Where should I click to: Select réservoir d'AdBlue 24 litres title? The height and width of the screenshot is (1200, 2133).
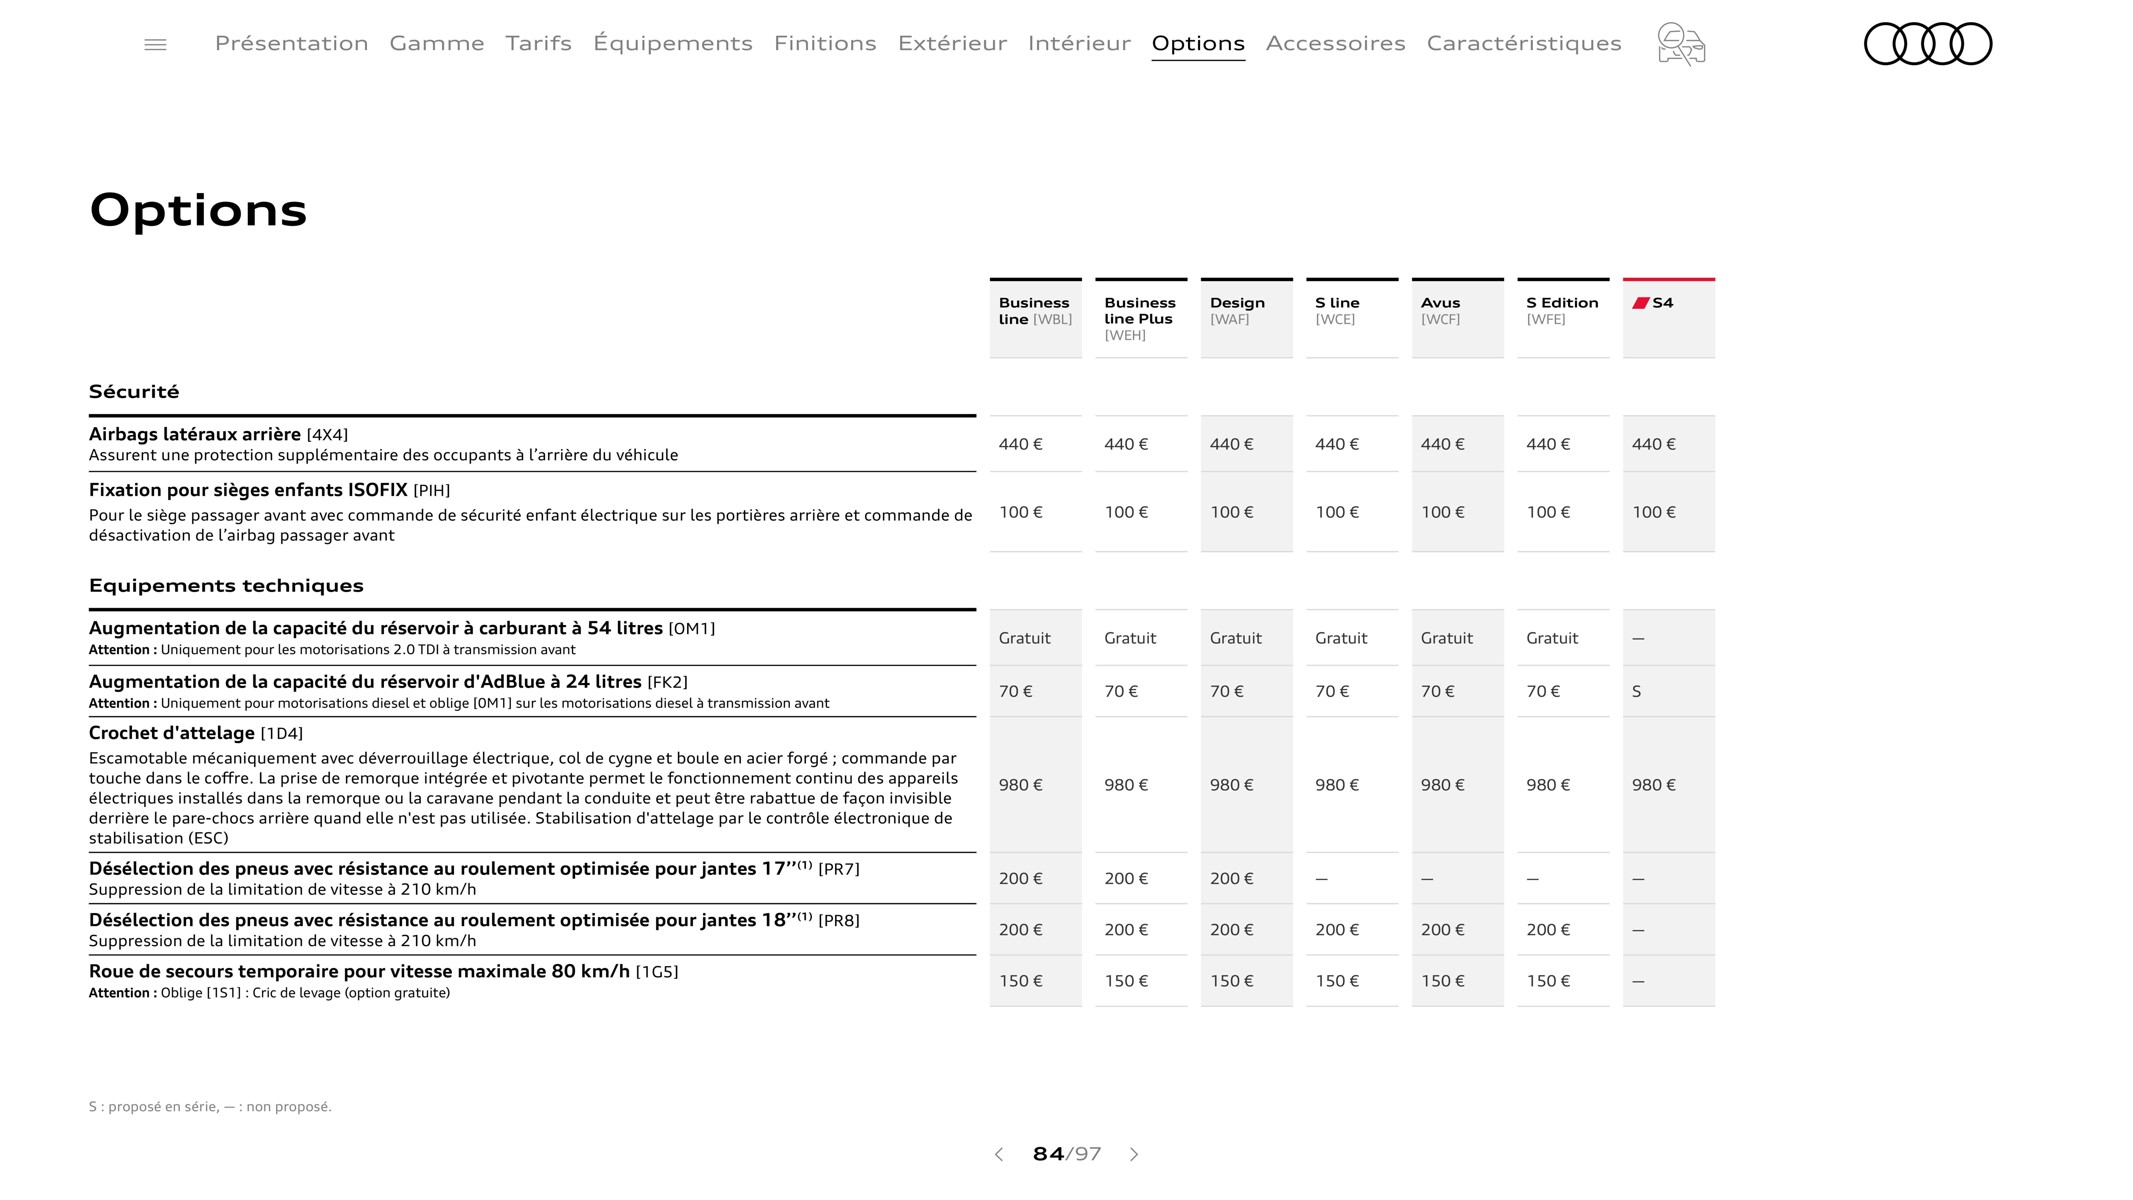[x=388, y=682]
